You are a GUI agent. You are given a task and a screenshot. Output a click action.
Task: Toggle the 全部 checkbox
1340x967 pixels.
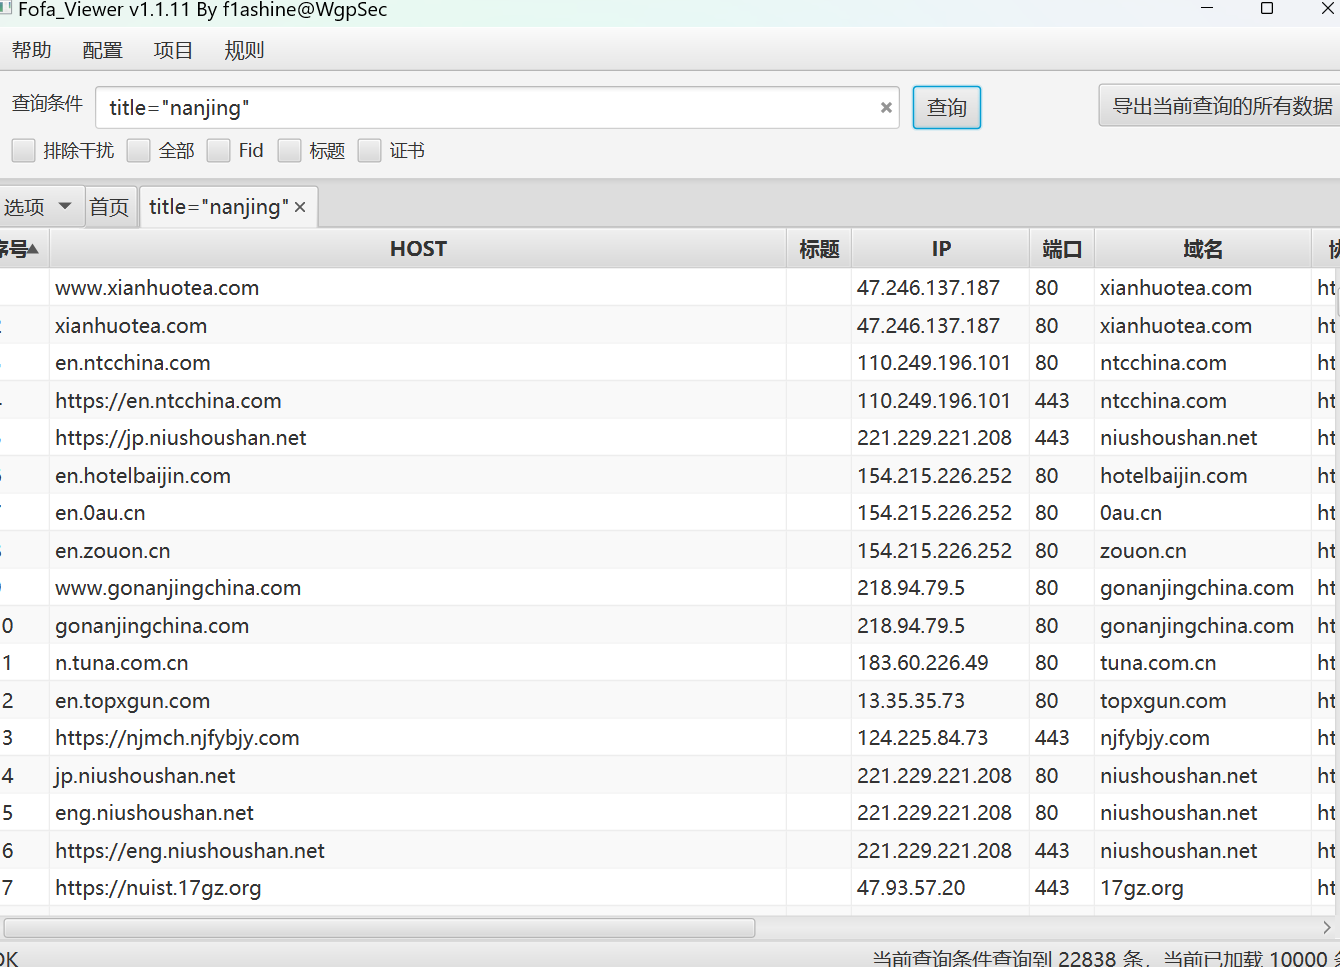[x=139, y=151]
